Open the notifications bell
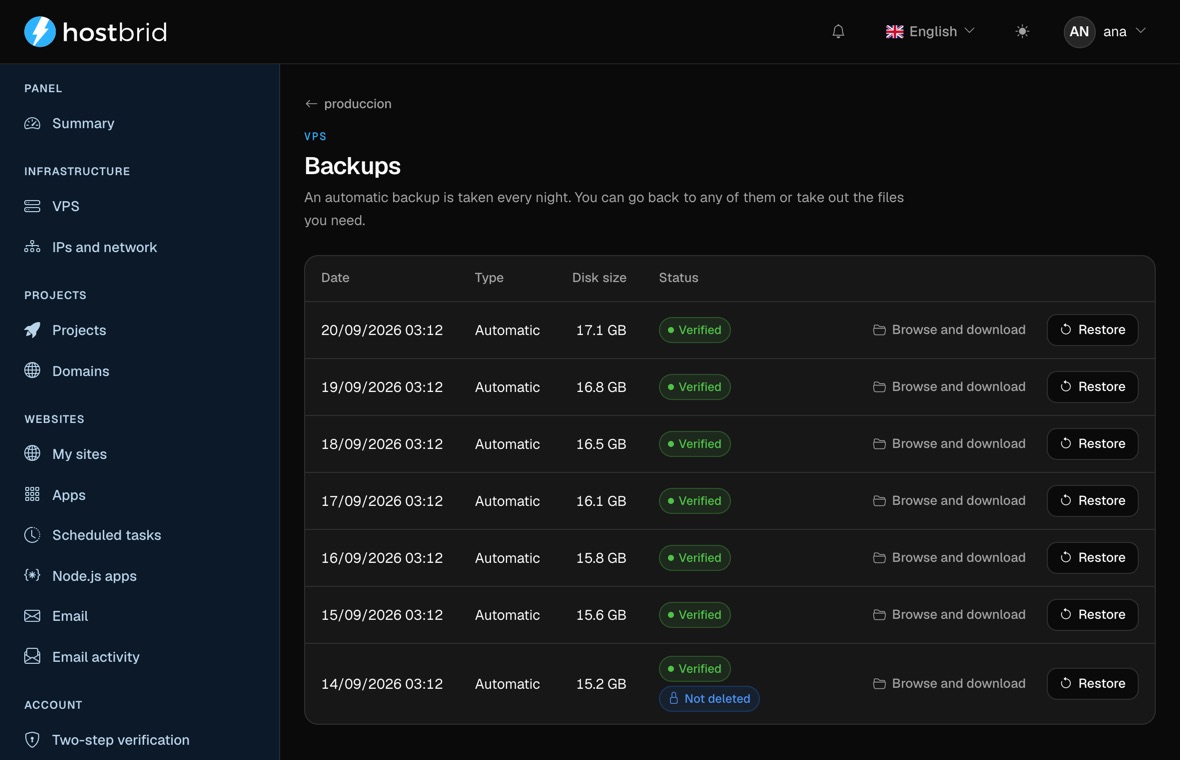Image resolution: width=1180 pixels, height=760 pixels. [838, 32]
